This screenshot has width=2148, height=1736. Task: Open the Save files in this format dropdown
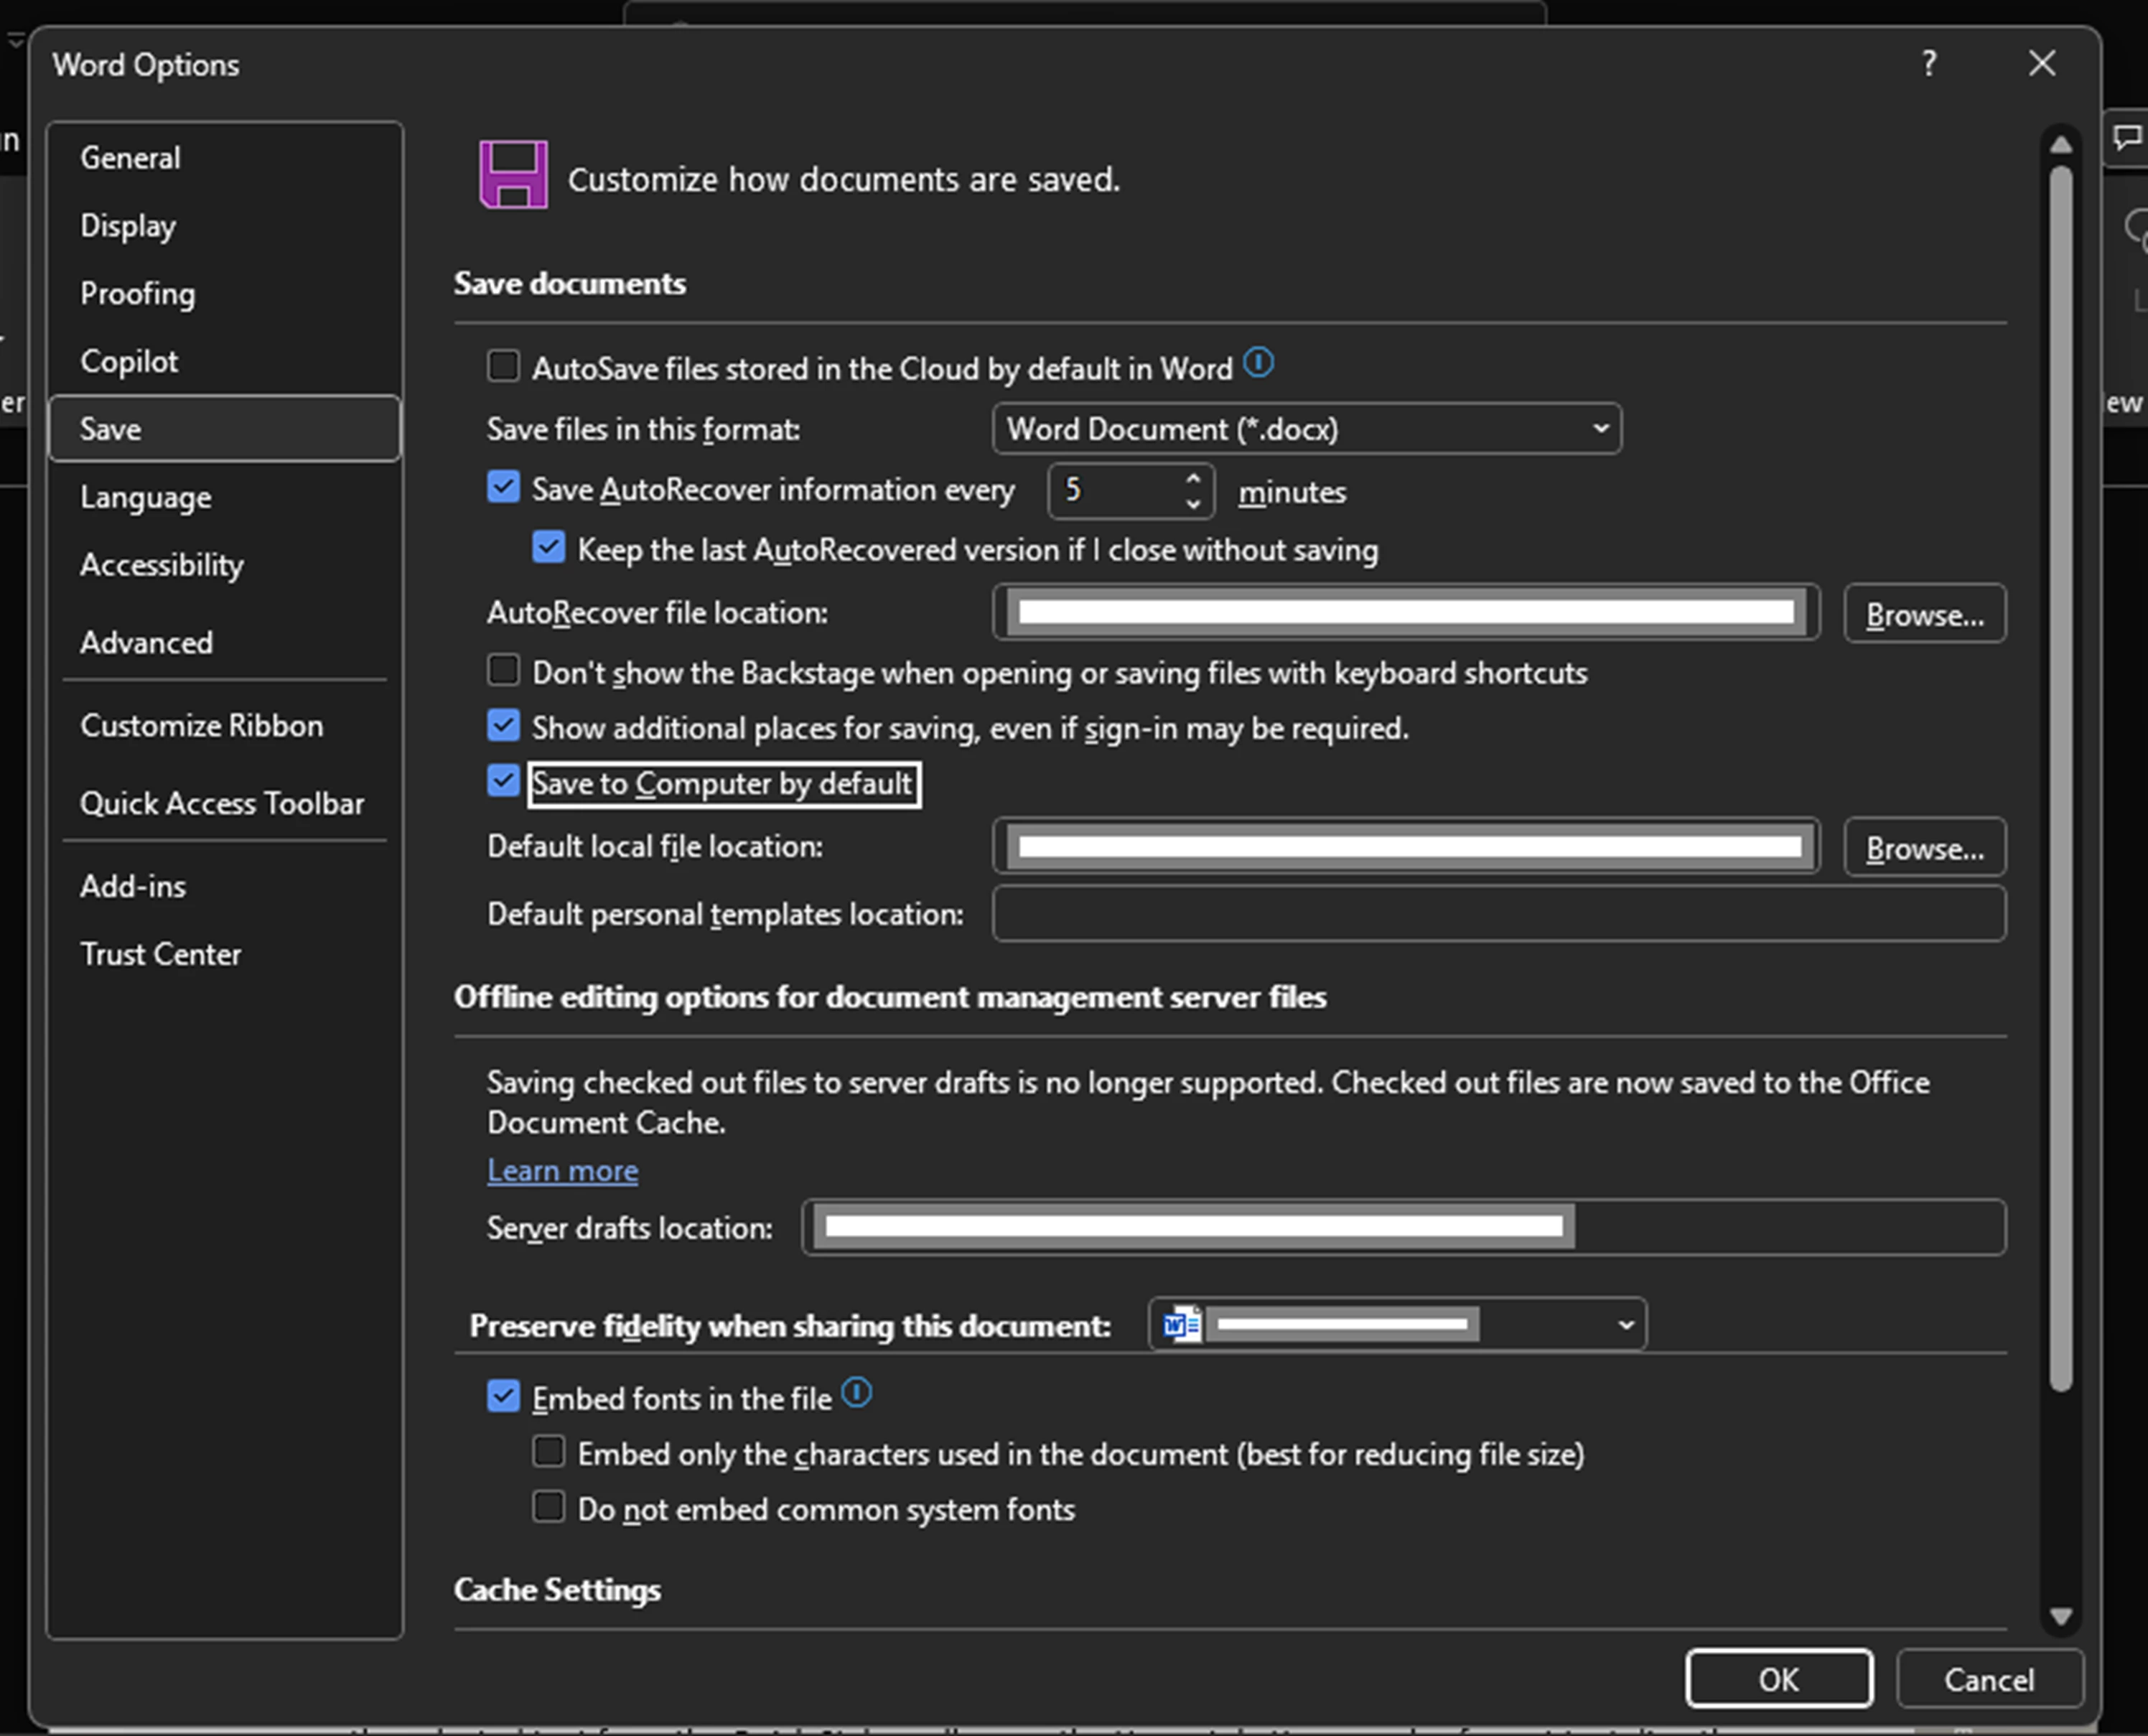[x=1306, y=429]
